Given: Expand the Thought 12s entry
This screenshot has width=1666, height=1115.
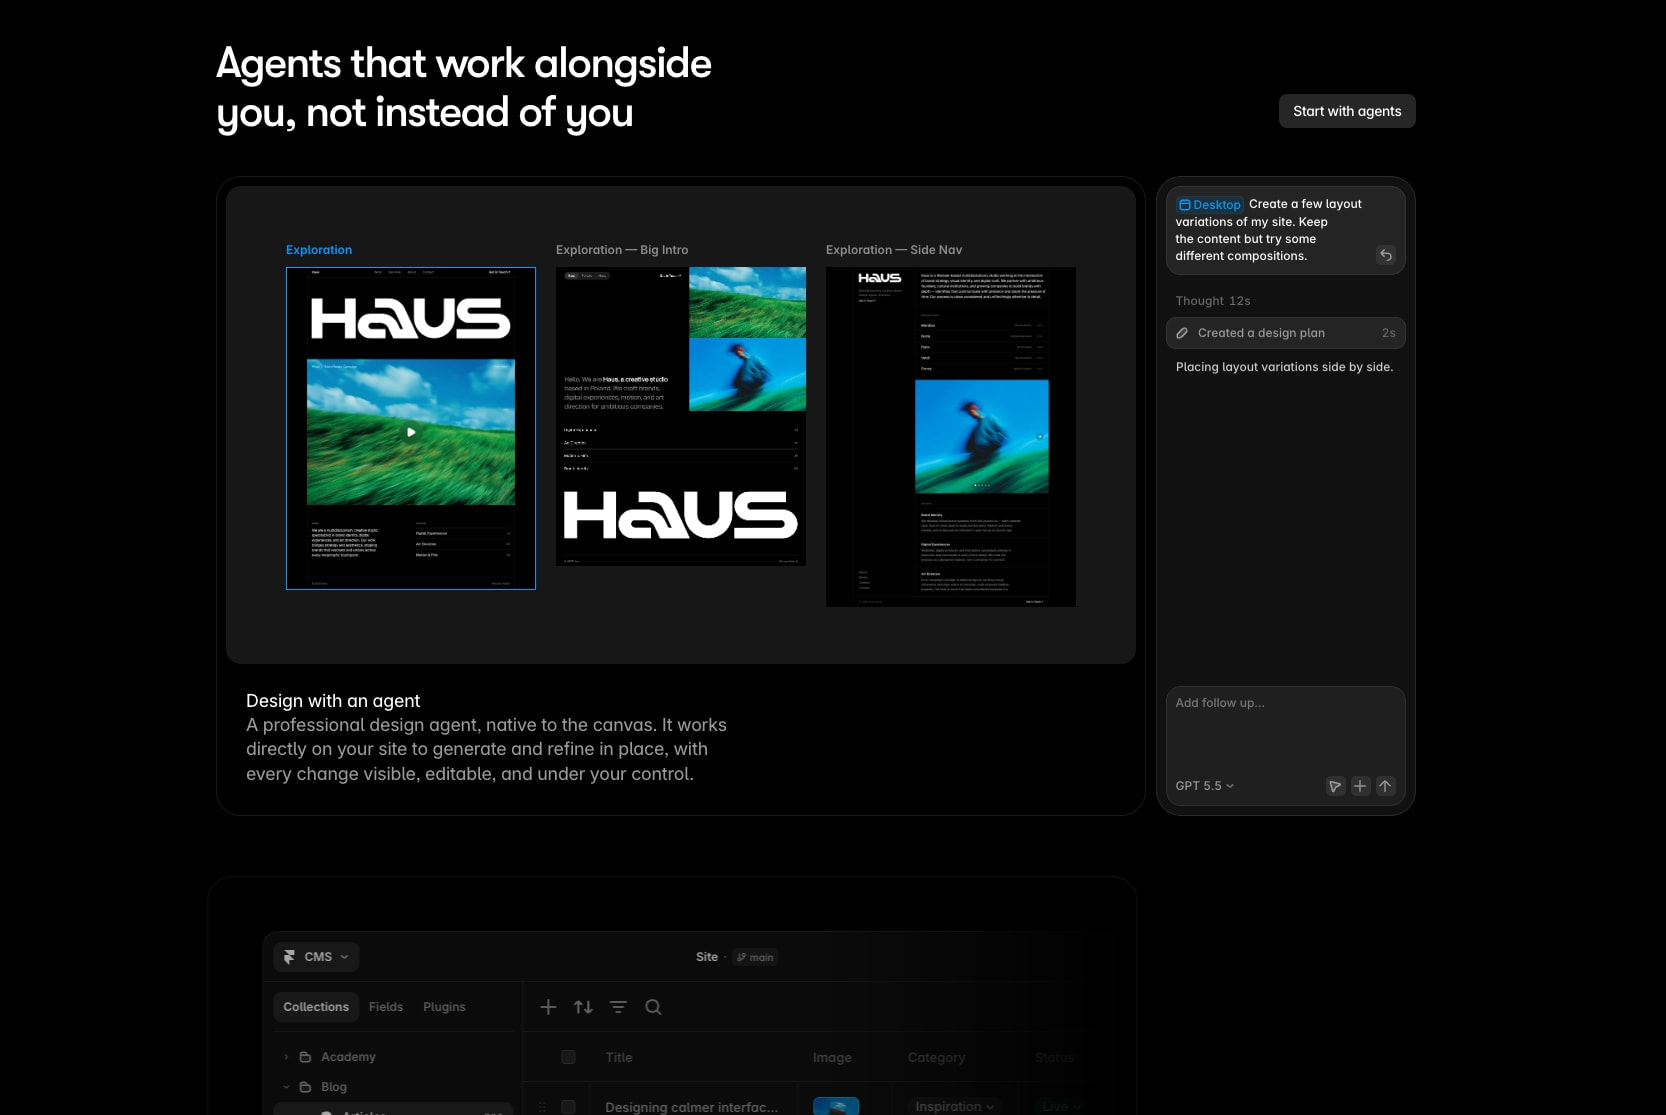Looking at the screenshot, I should click(1212, 301).
